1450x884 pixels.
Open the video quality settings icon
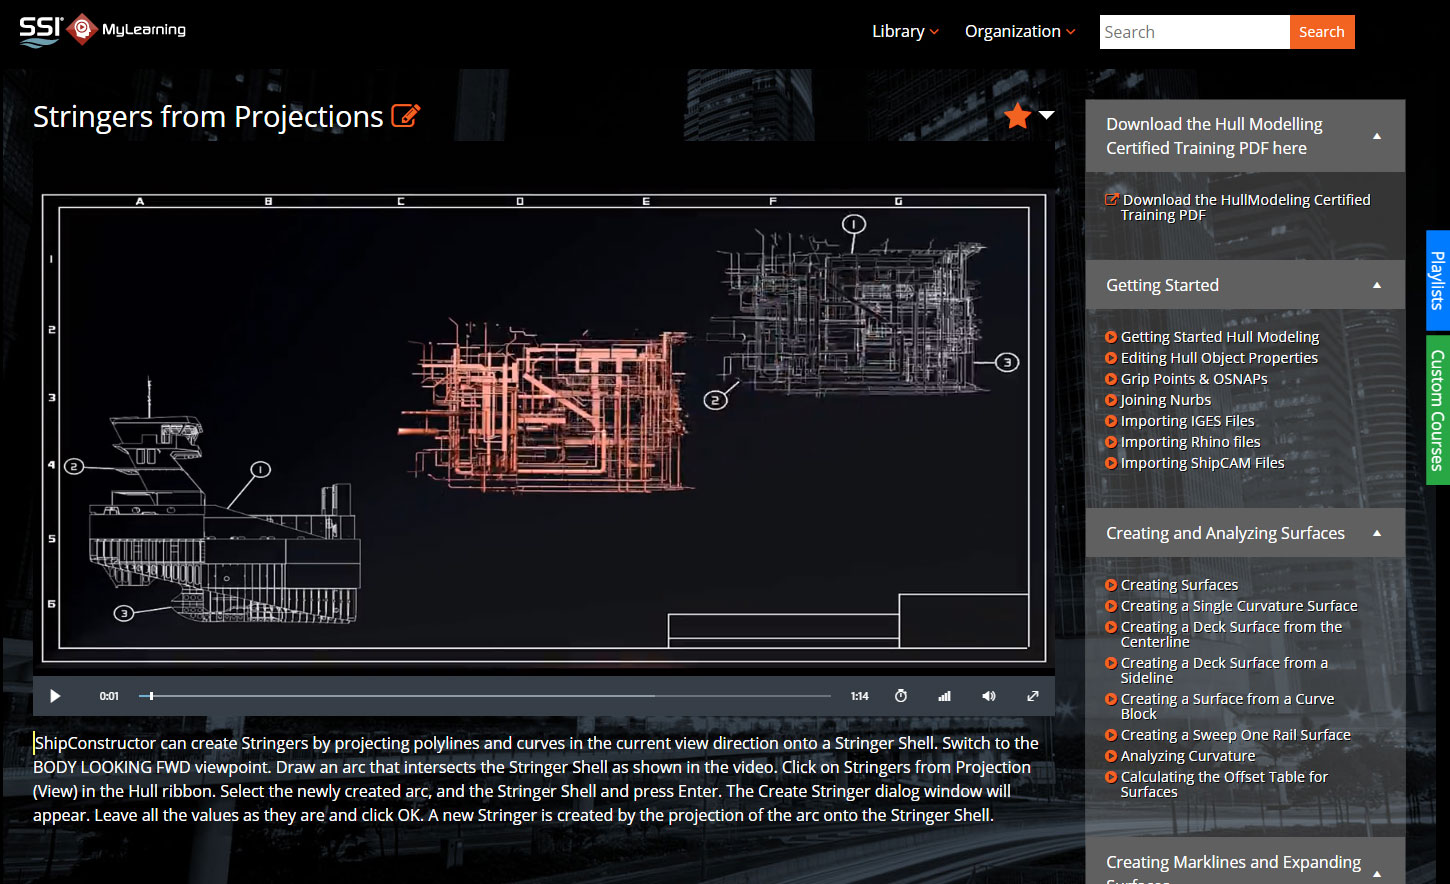coord(944,695)
